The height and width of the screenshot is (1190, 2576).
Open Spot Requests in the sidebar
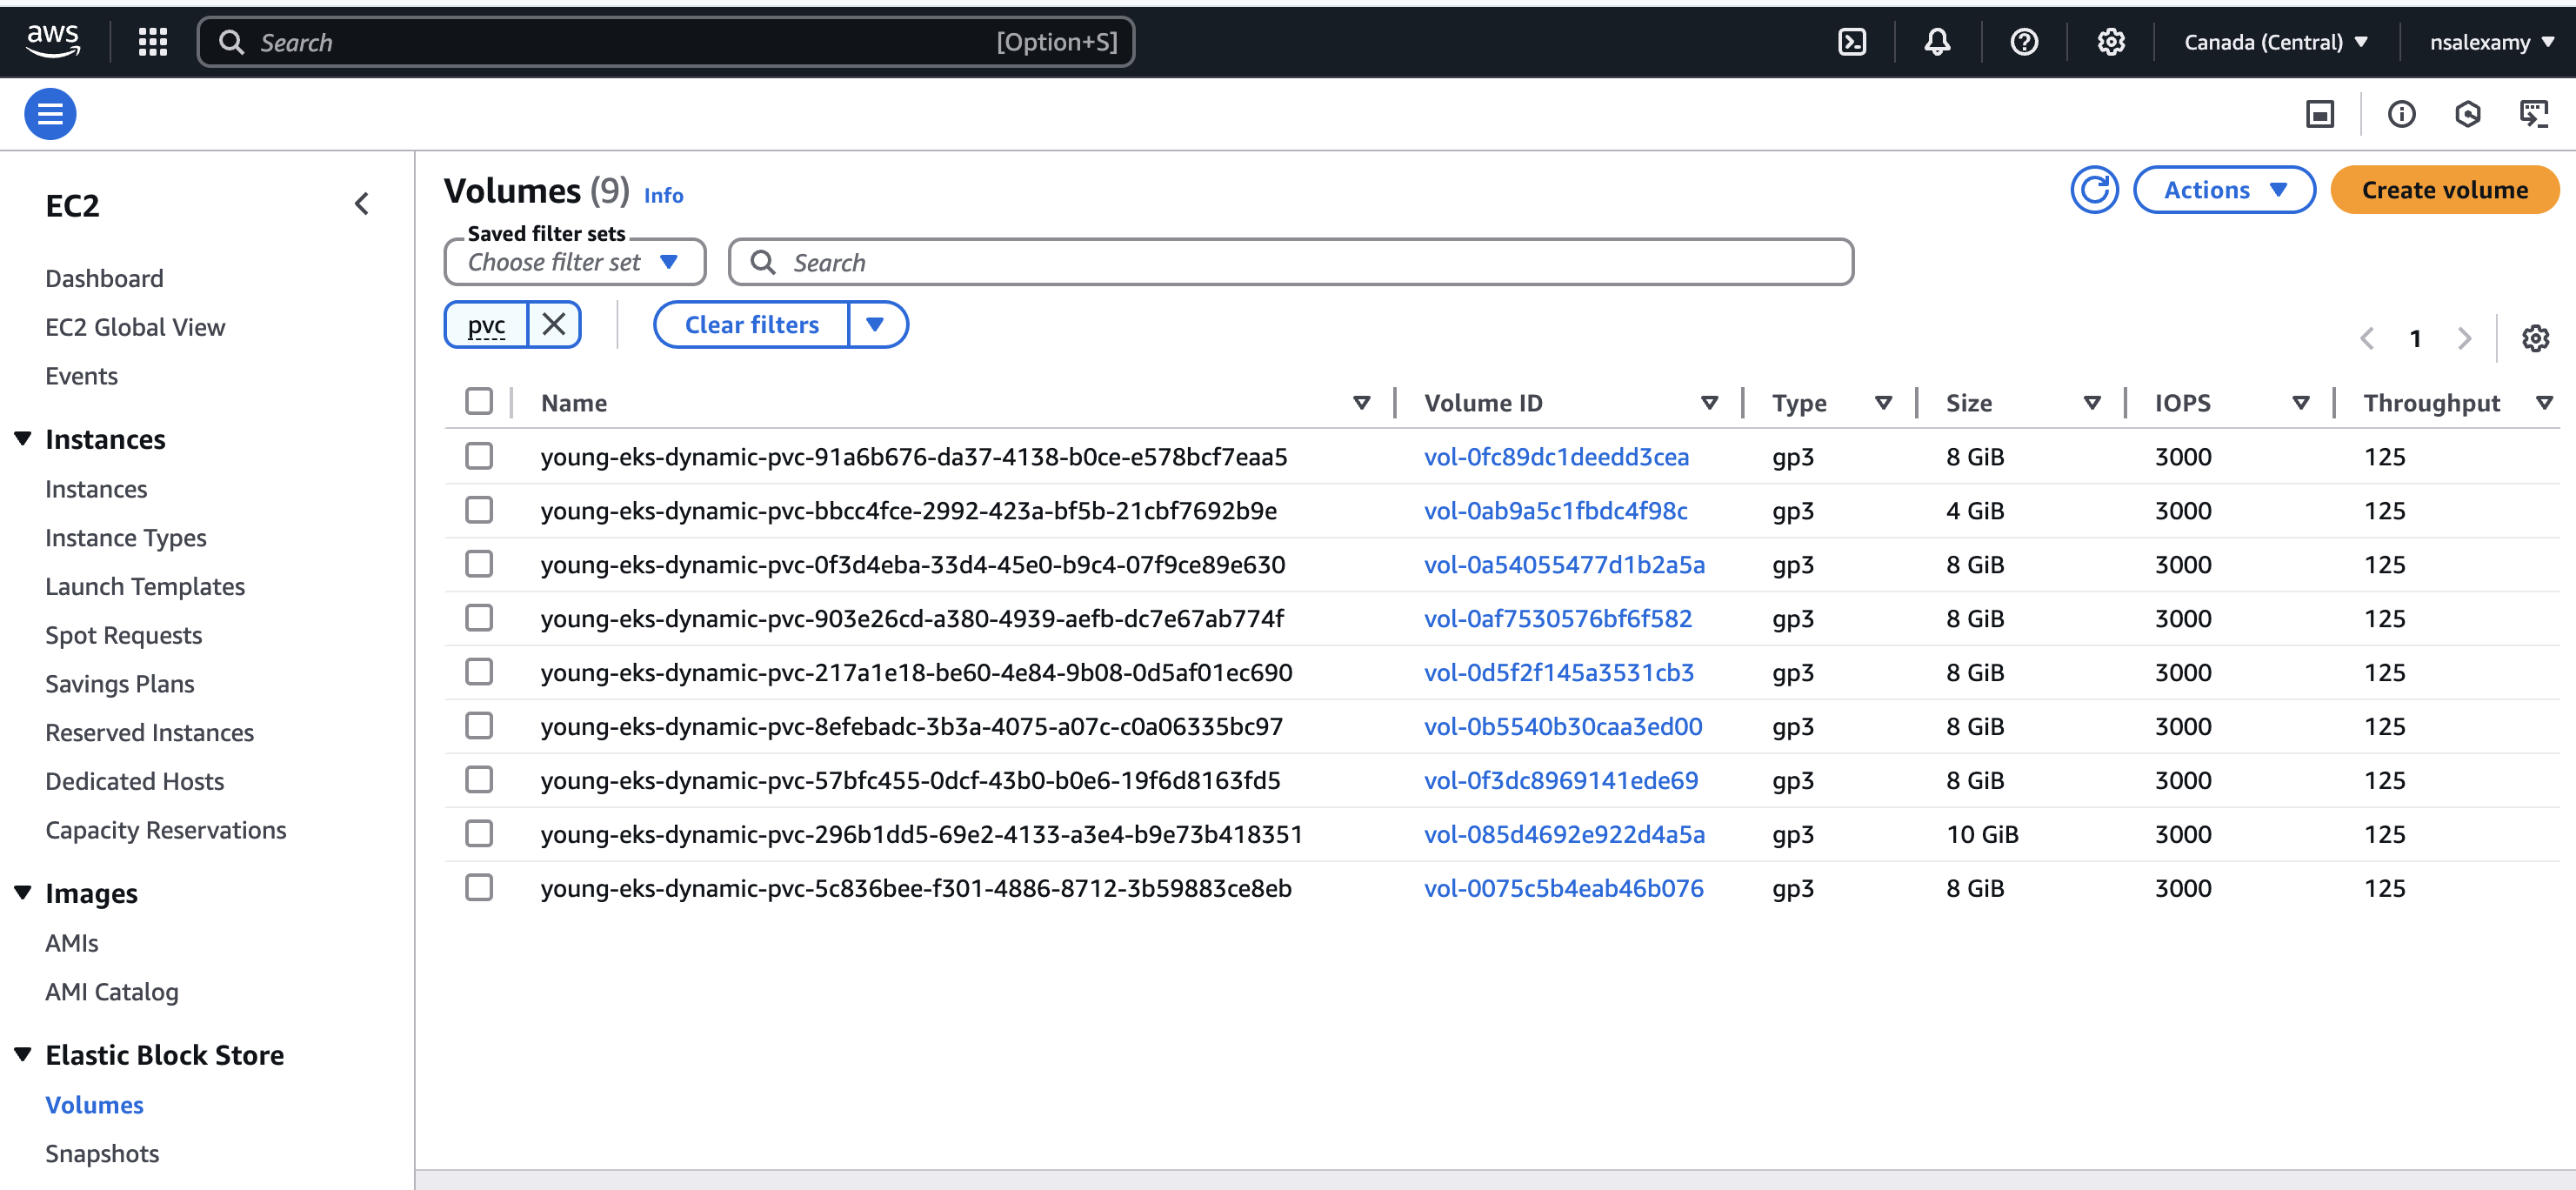pyautogui.click(x=123, y=635)
